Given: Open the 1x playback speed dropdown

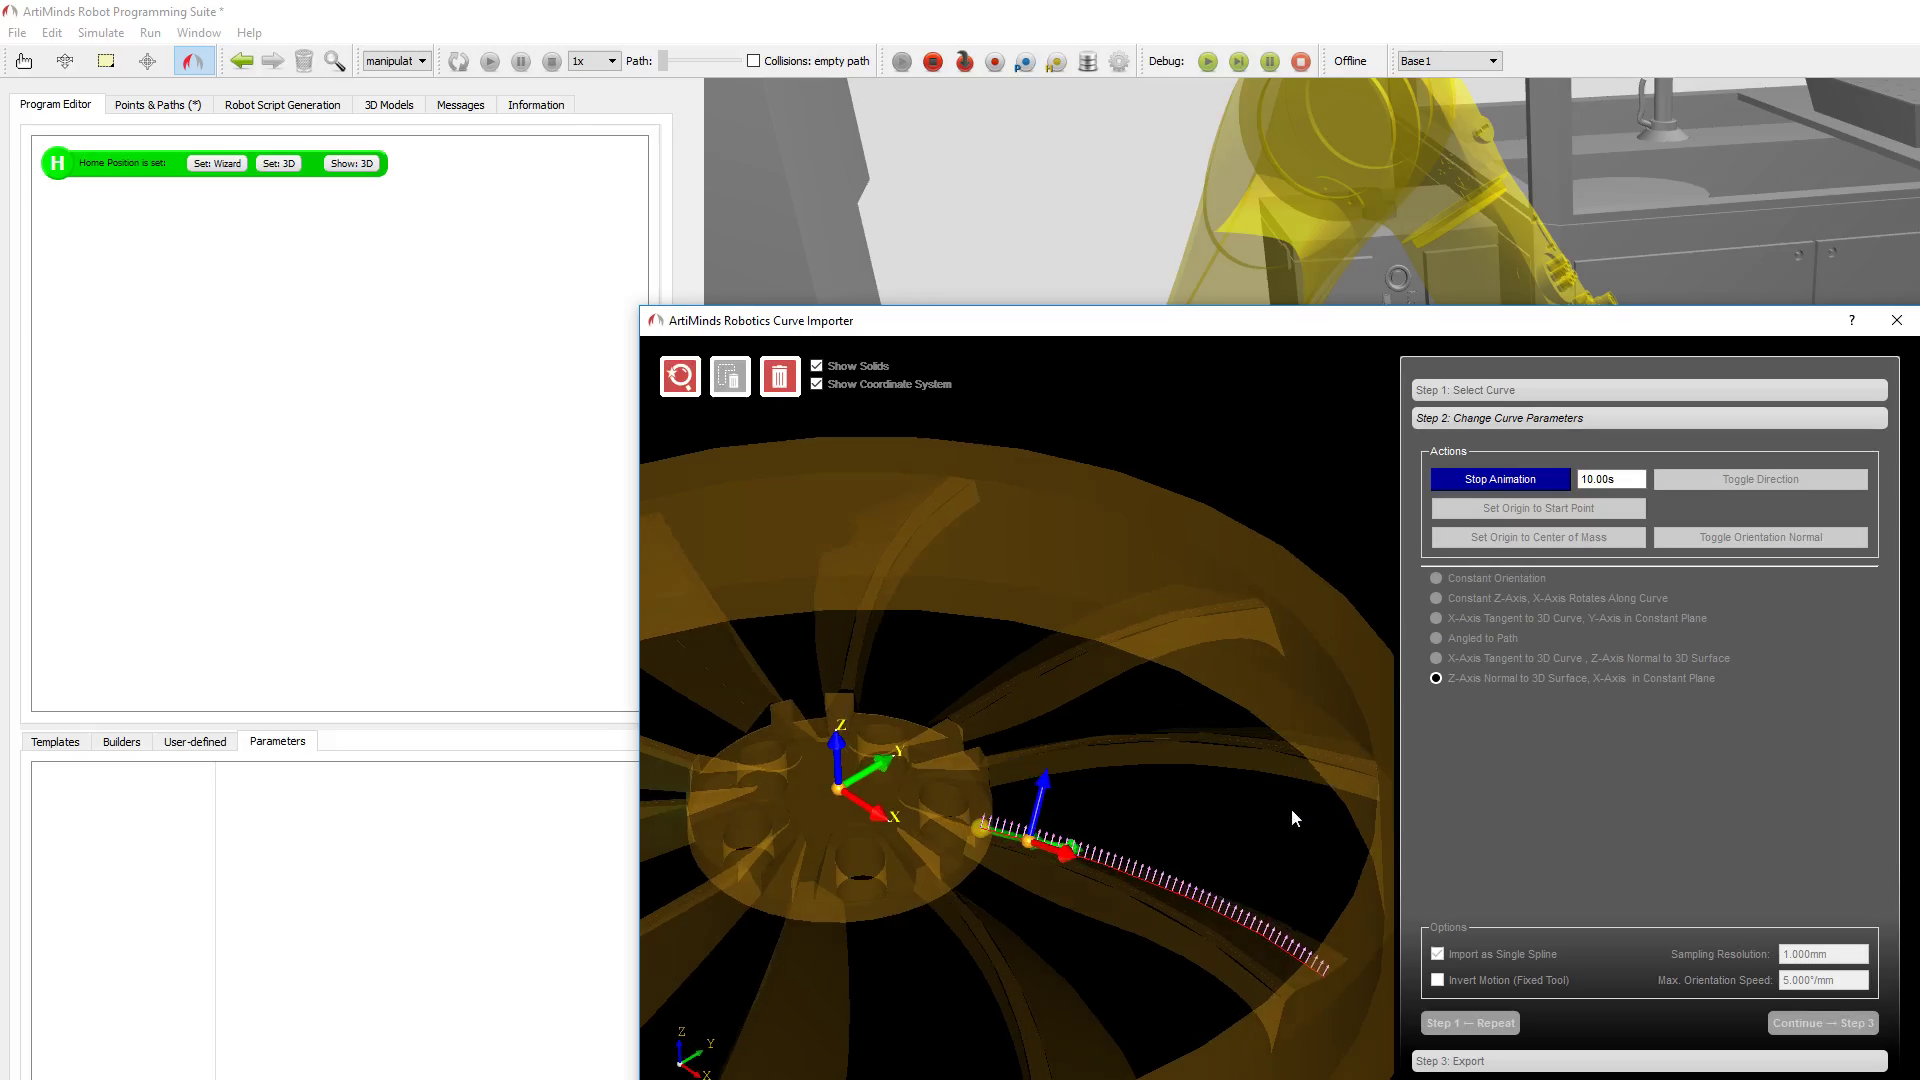Looking at the screenshot, I should pyautogui.click(x=594, y=61).
